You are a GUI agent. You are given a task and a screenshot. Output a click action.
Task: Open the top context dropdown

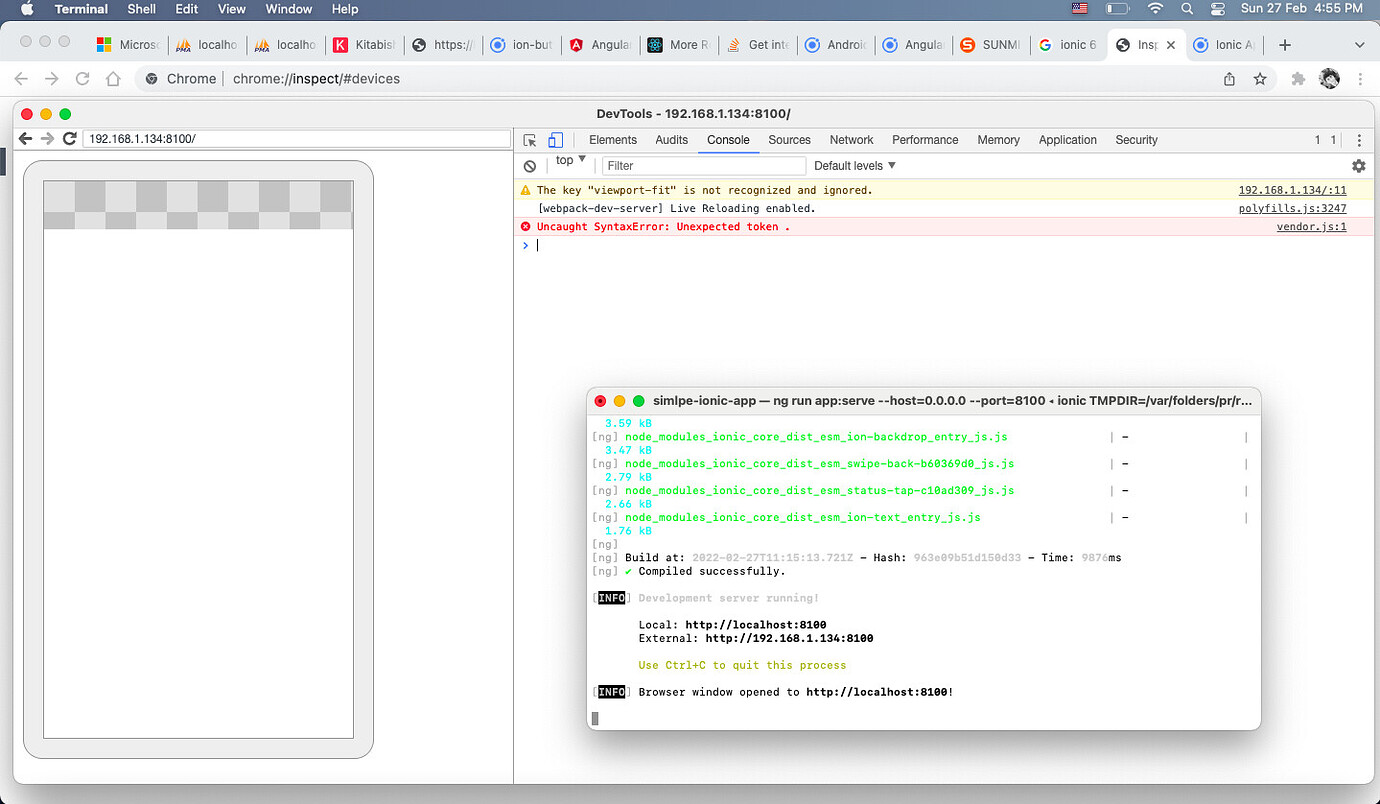pyautogui.click(x=571, y=161)
